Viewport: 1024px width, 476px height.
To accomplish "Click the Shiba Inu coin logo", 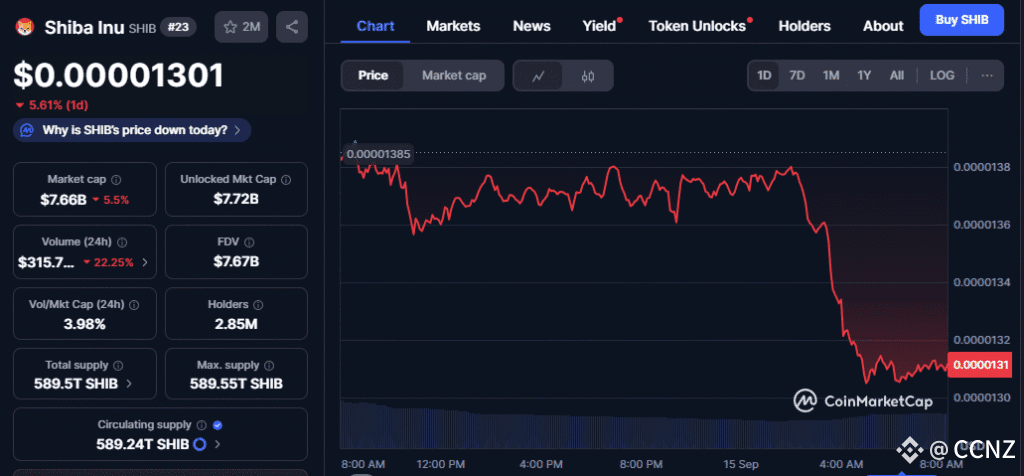I will tap(25, 27).
